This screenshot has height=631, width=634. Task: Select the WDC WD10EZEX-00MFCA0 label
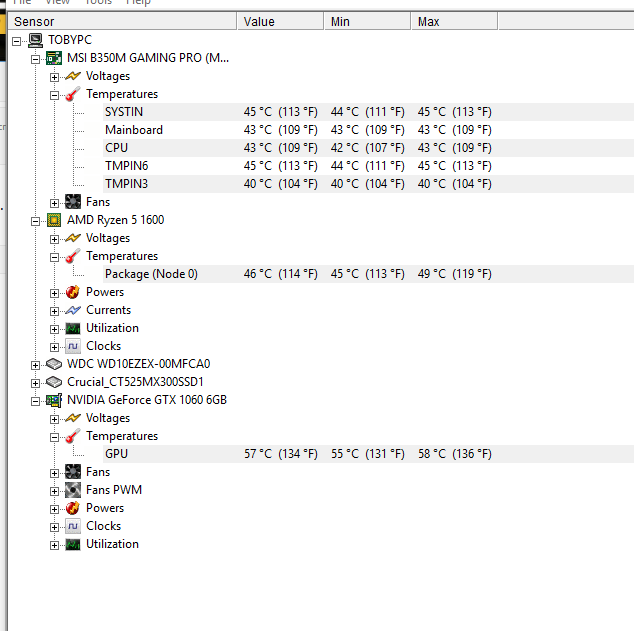coord(139,364)
